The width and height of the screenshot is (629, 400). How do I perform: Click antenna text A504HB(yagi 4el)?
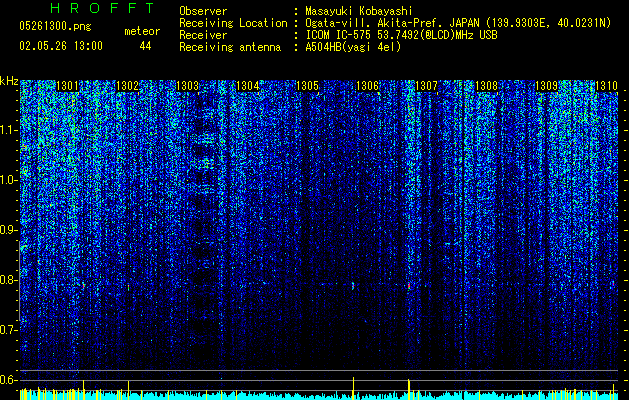tap(353, 47)
